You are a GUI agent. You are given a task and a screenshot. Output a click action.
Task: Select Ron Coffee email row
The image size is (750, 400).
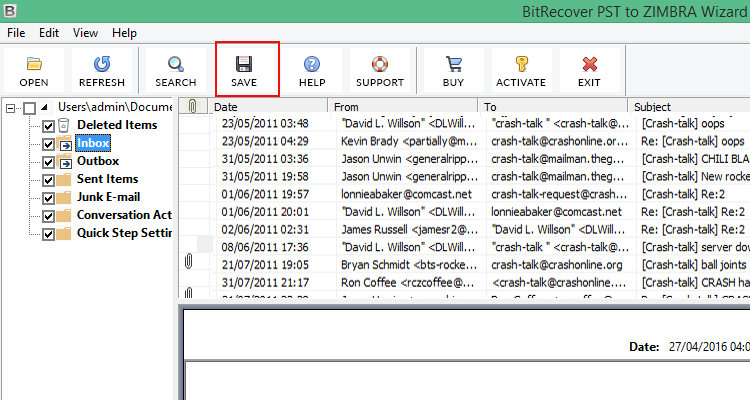[x=464, y=283]
